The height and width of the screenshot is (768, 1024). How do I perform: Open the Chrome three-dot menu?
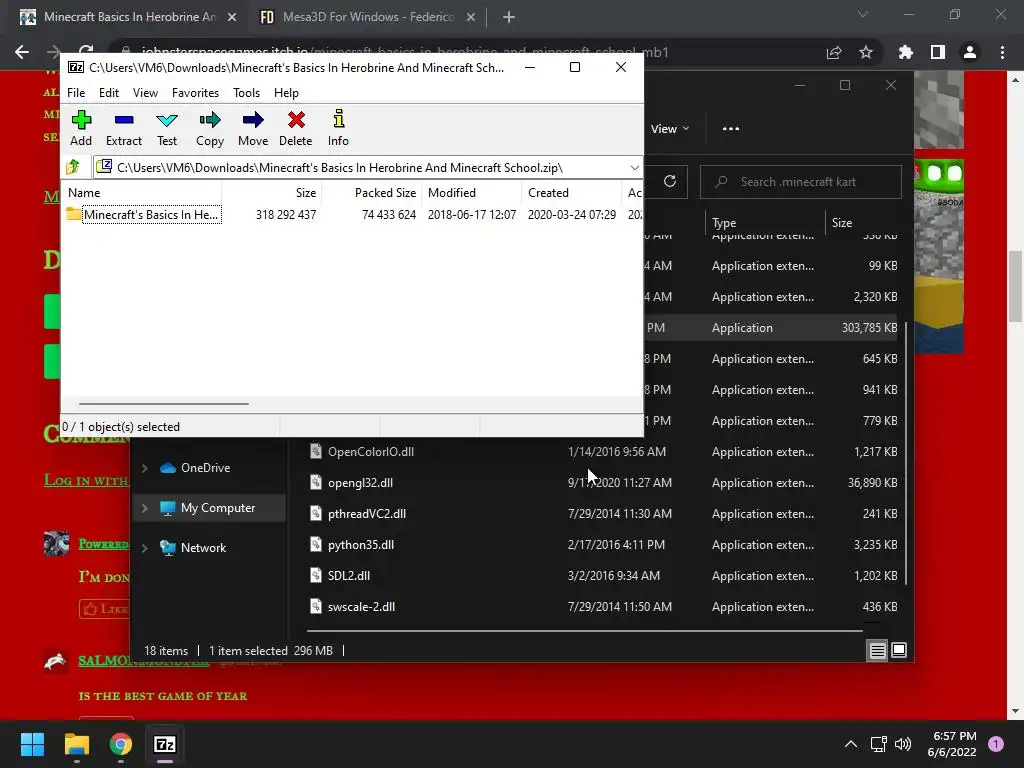point(1002,52)
